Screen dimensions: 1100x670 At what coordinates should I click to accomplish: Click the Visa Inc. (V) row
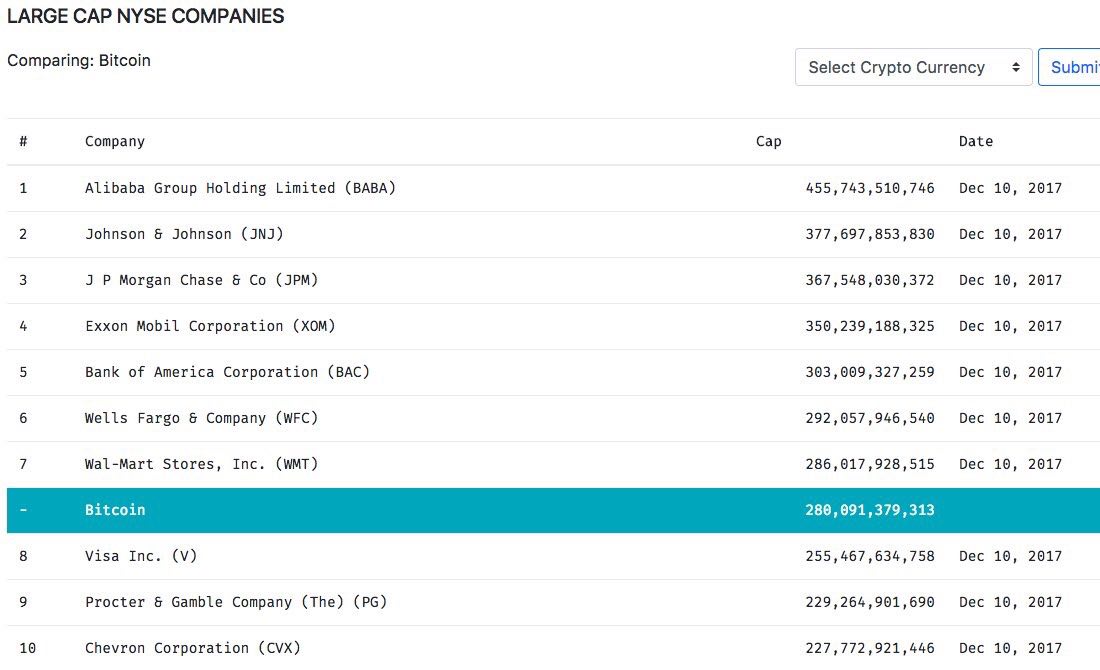(x=141, y=556)
